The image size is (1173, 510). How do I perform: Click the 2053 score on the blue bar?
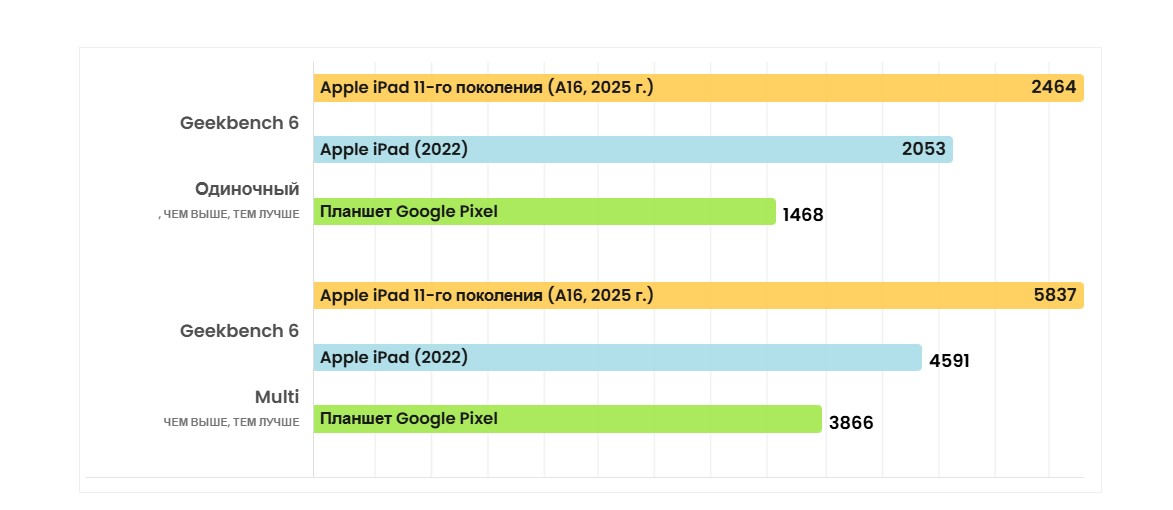[x=924, y=150]
